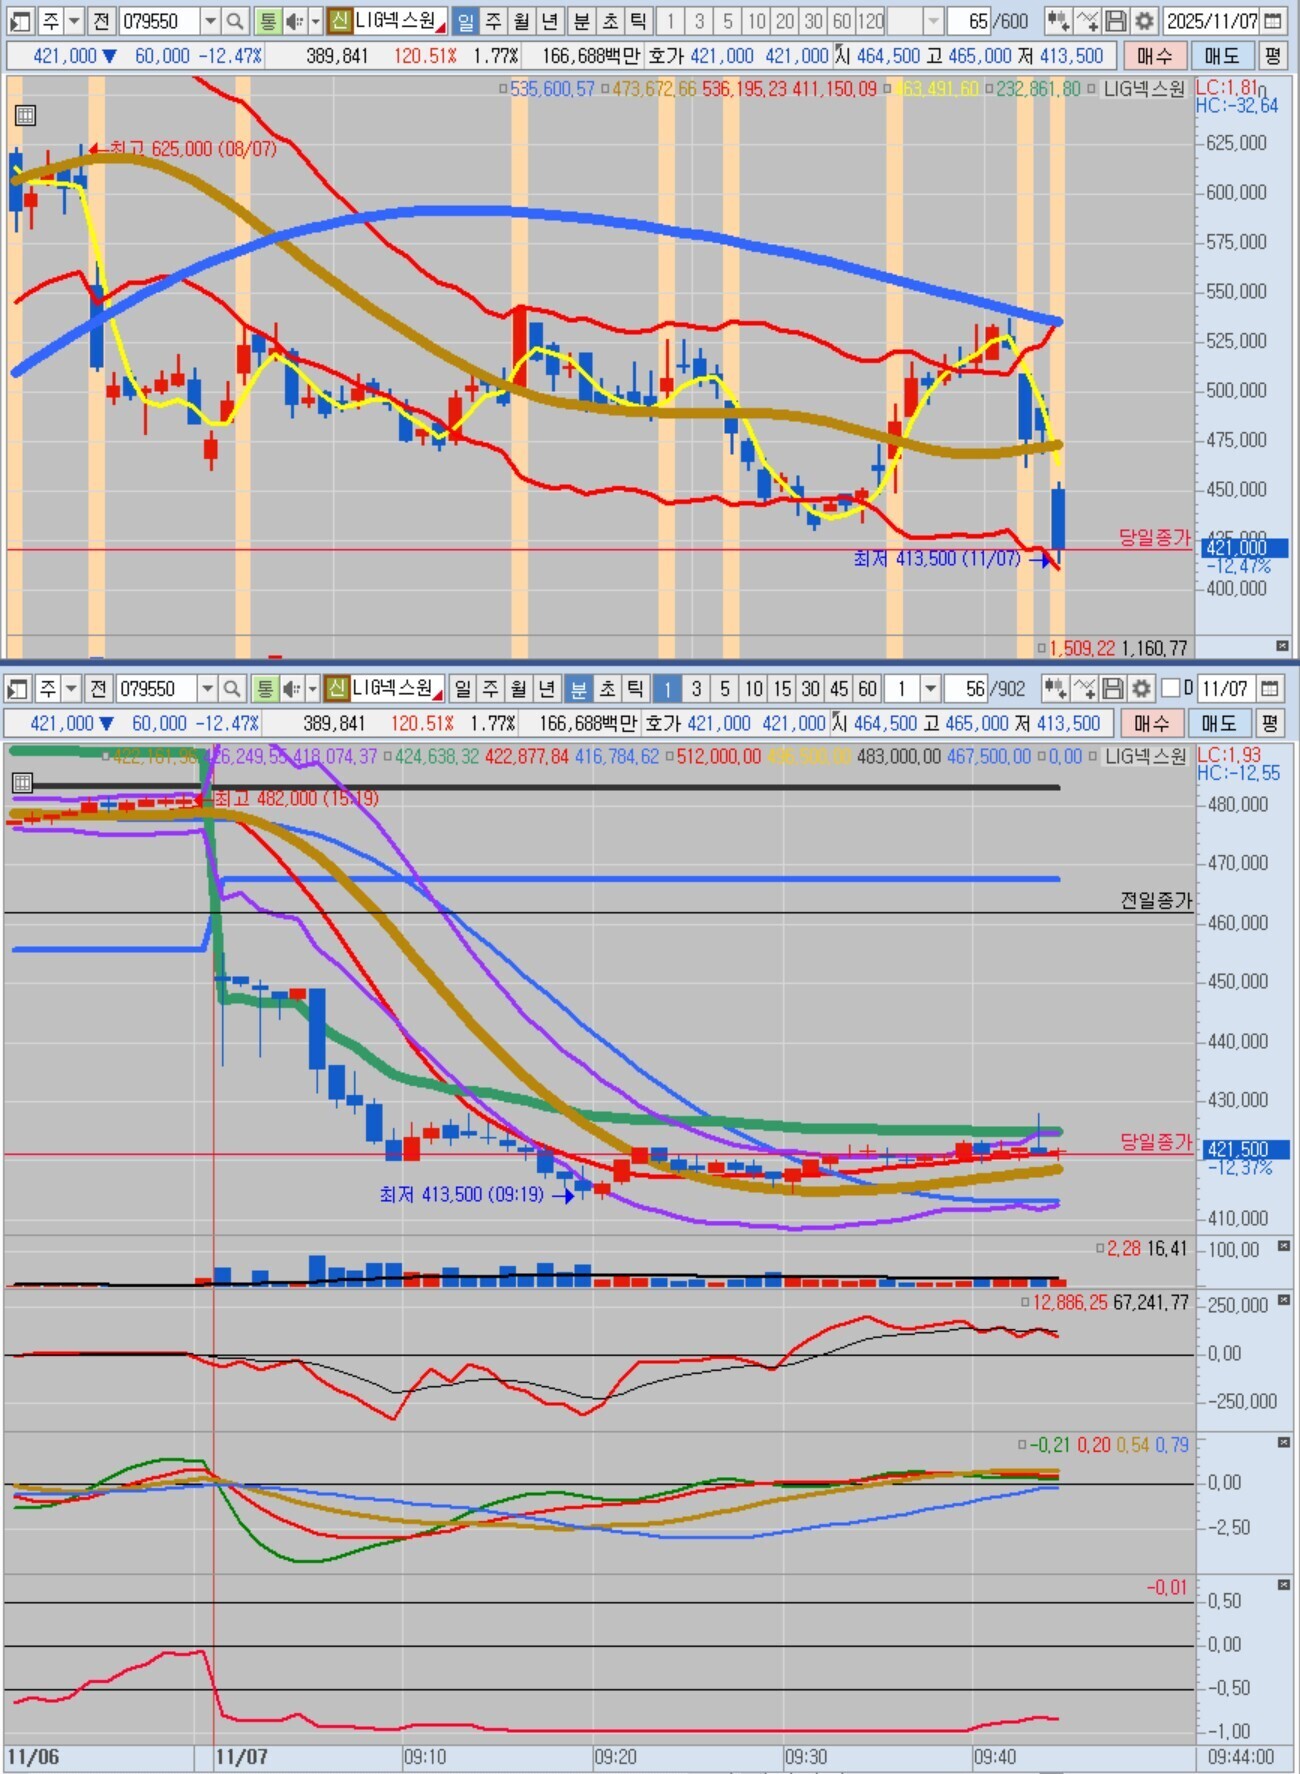Image resolution: width=1300 pixels, height=1774 pixels.
Task: Open the 주 dropdown arrow in the bottom chart toolbar
Action: [71, 689]
